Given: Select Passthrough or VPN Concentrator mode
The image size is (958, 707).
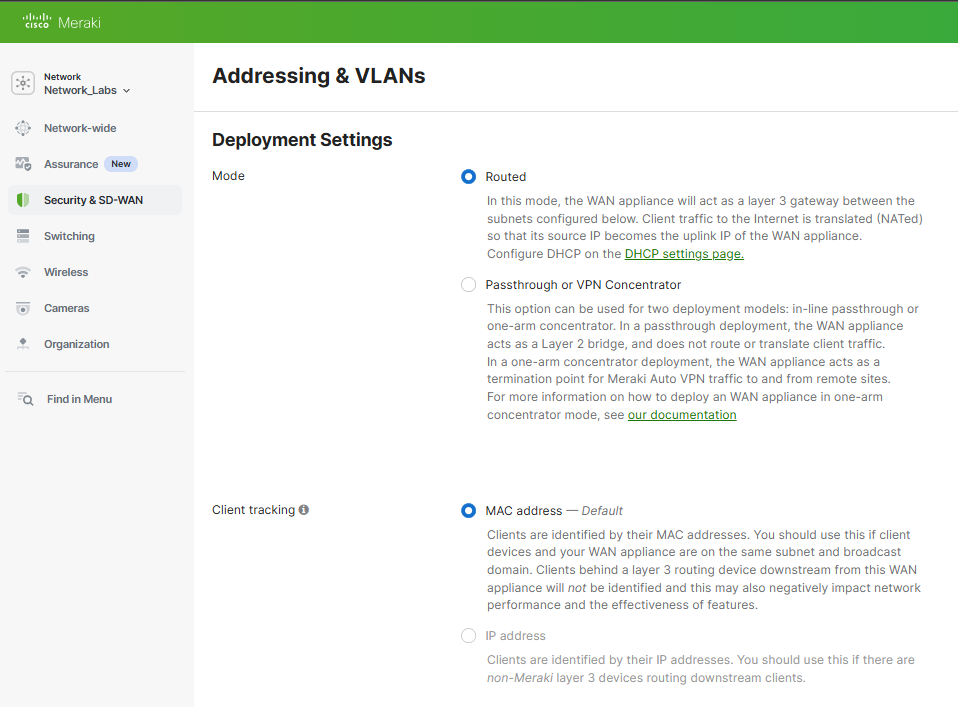Looking at the screenshot, I should (468, 285).
